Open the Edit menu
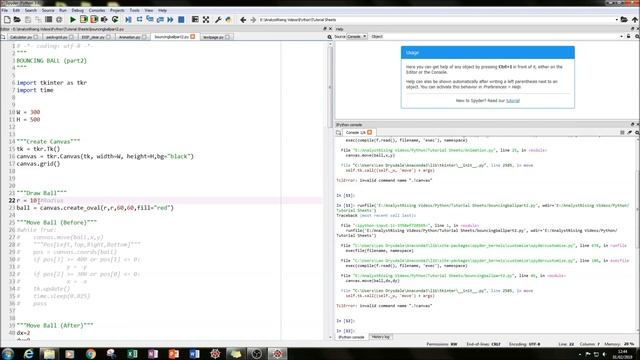Image resolution: width=640 pixels, height=360 pixels. coord(16,10)
